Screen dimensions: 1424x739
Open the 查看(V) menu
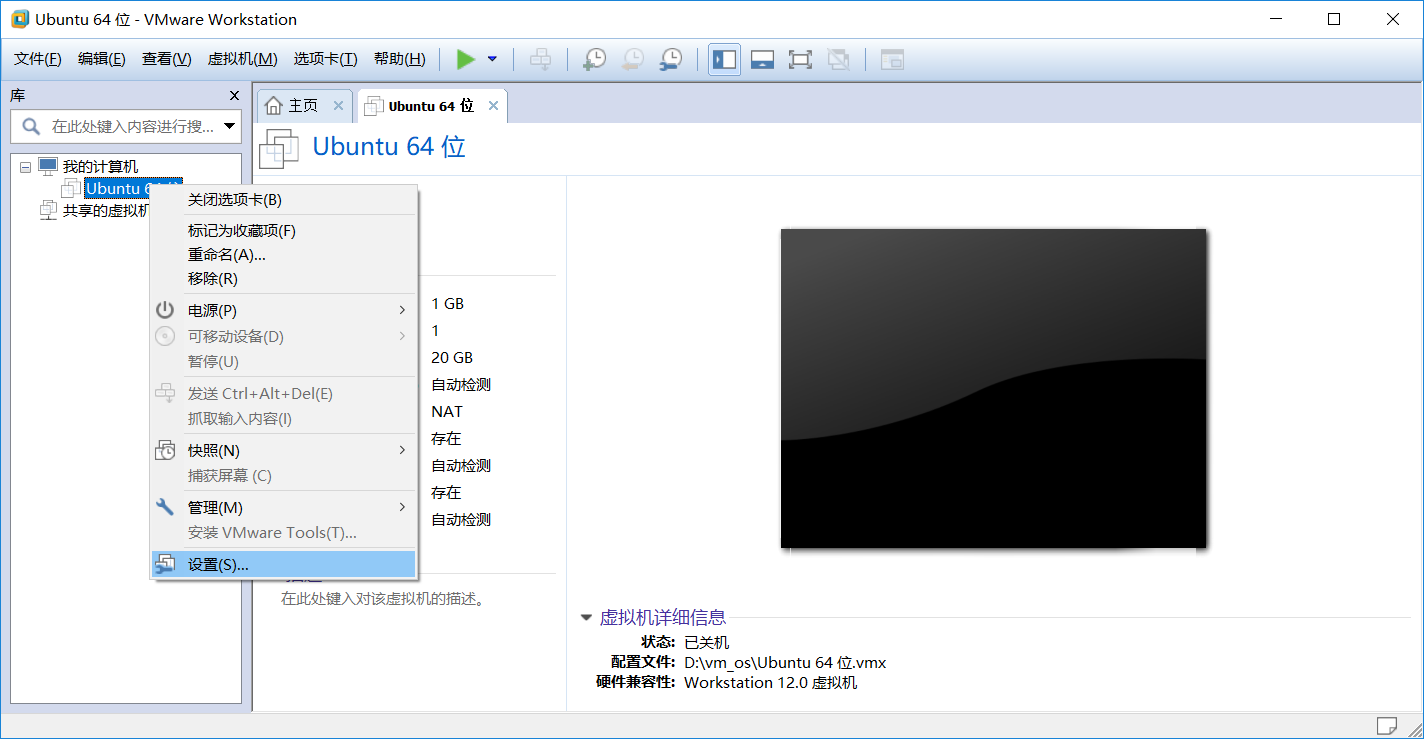[166, 59]
